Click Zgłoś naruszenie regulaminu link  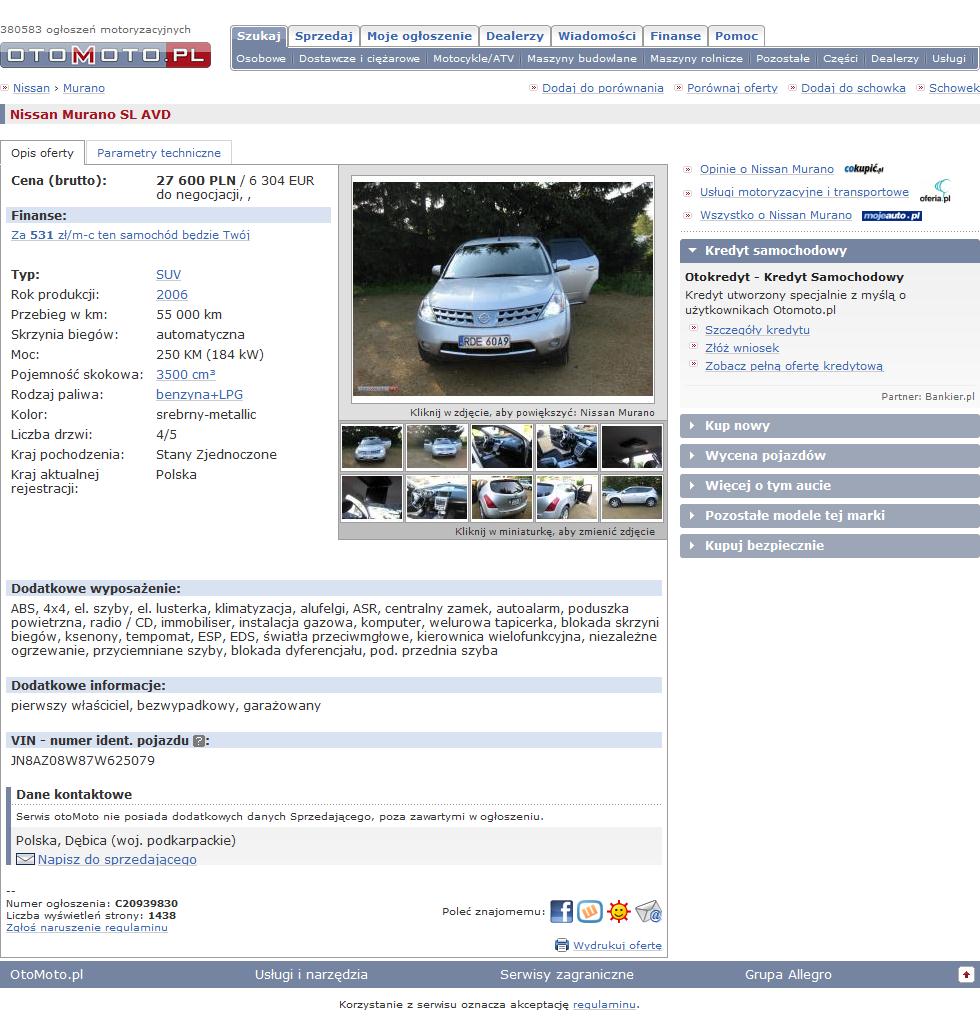coord(87,928)
